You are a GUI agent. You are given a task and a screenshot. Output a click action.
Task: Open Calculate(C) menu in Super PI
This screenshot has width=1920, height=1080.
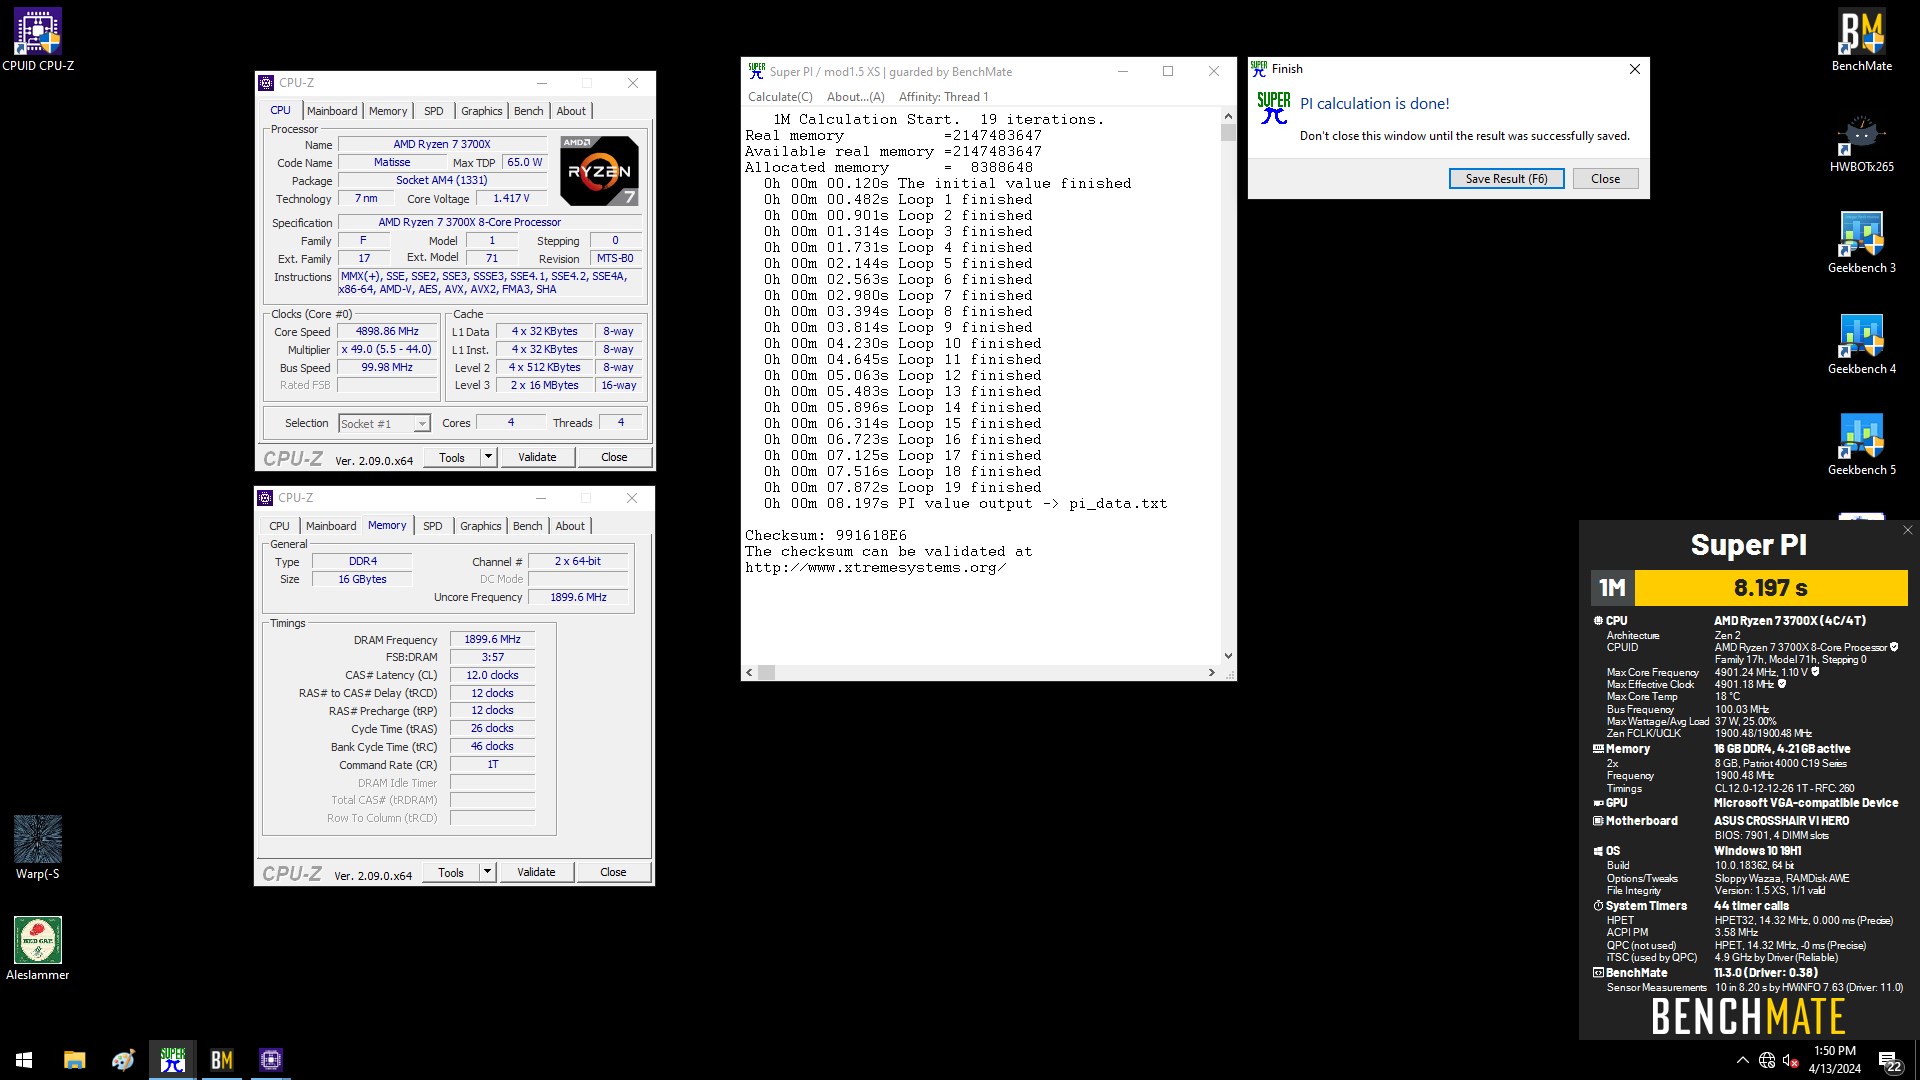pyautogui.click(x=780, y=97)
